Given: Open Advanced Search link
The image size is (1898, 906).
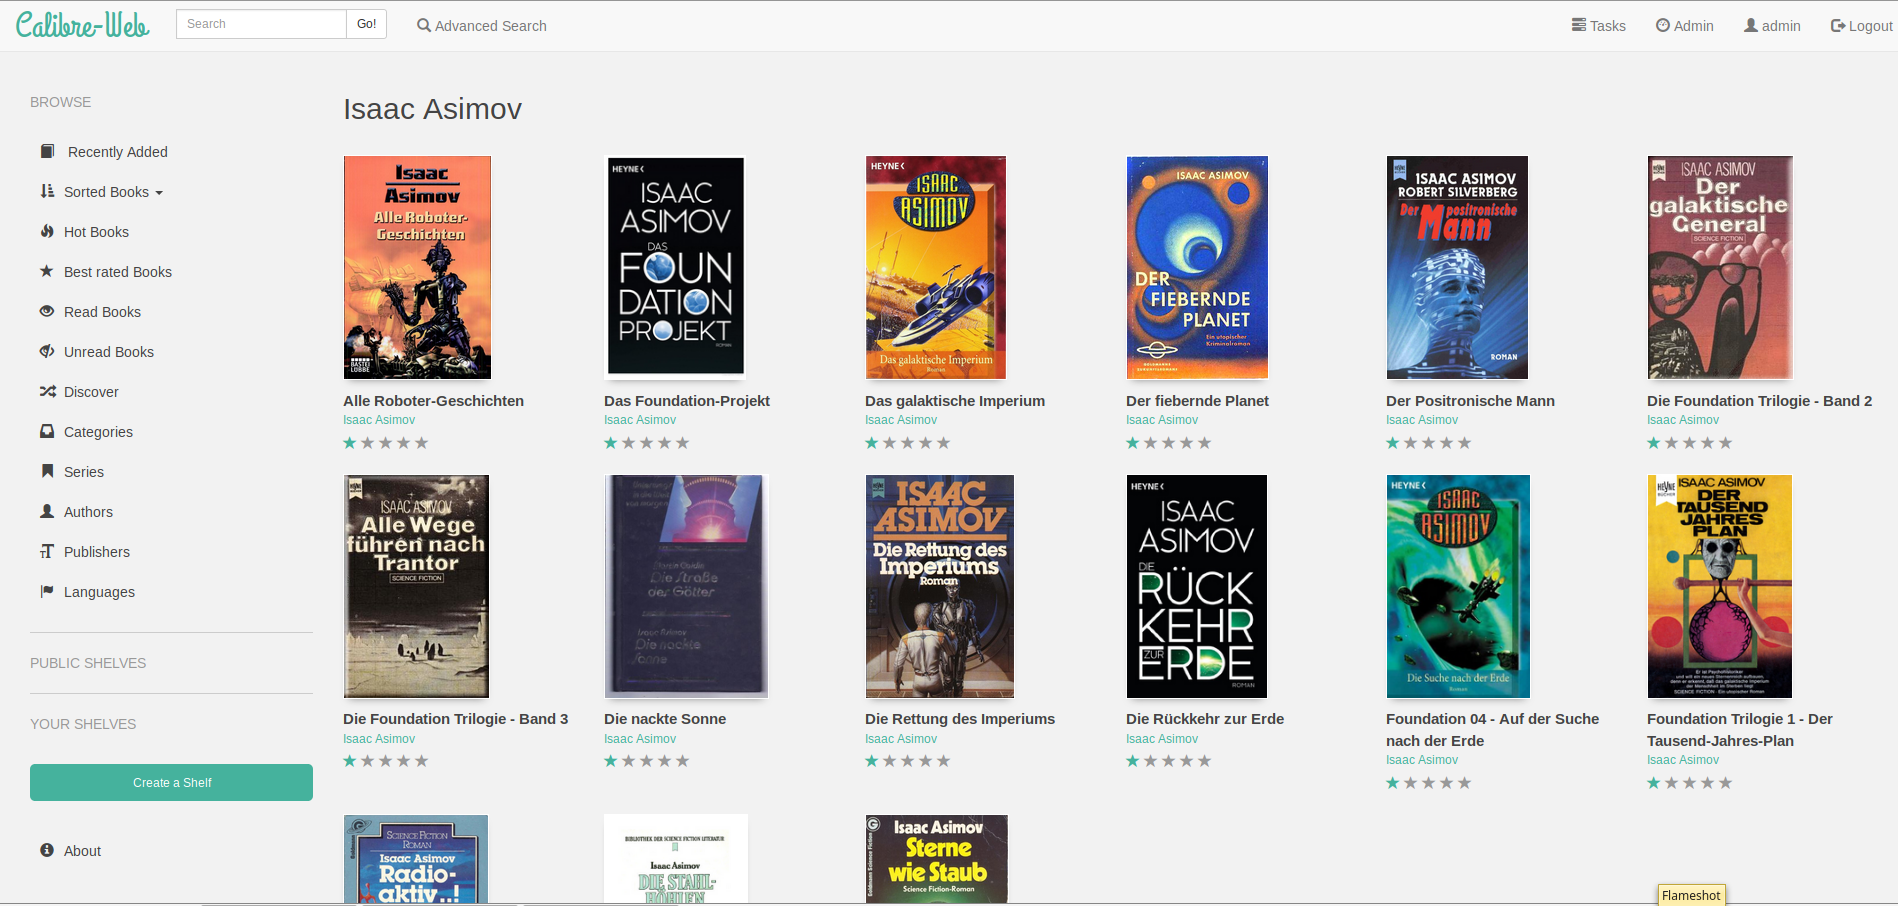Looking at the screenshot, I should pos(481,26).
